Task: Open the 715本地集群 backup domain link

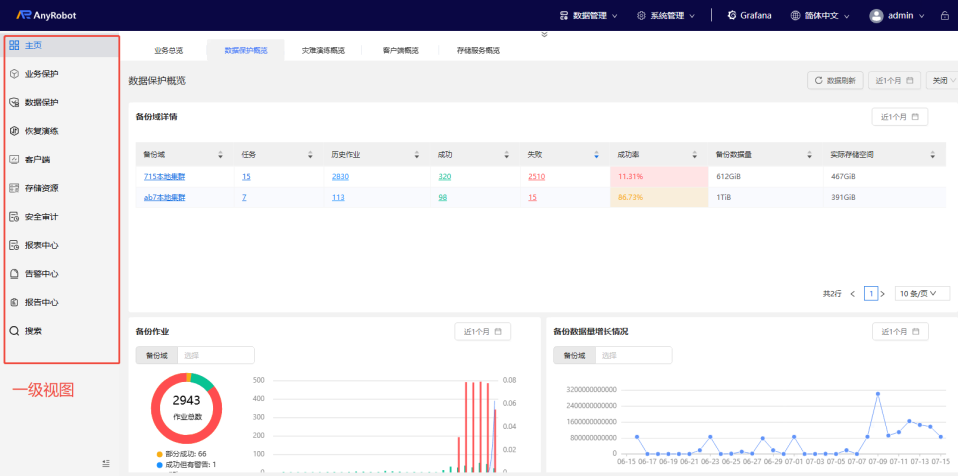Action: pyautogui.click(x=164, y=177)
